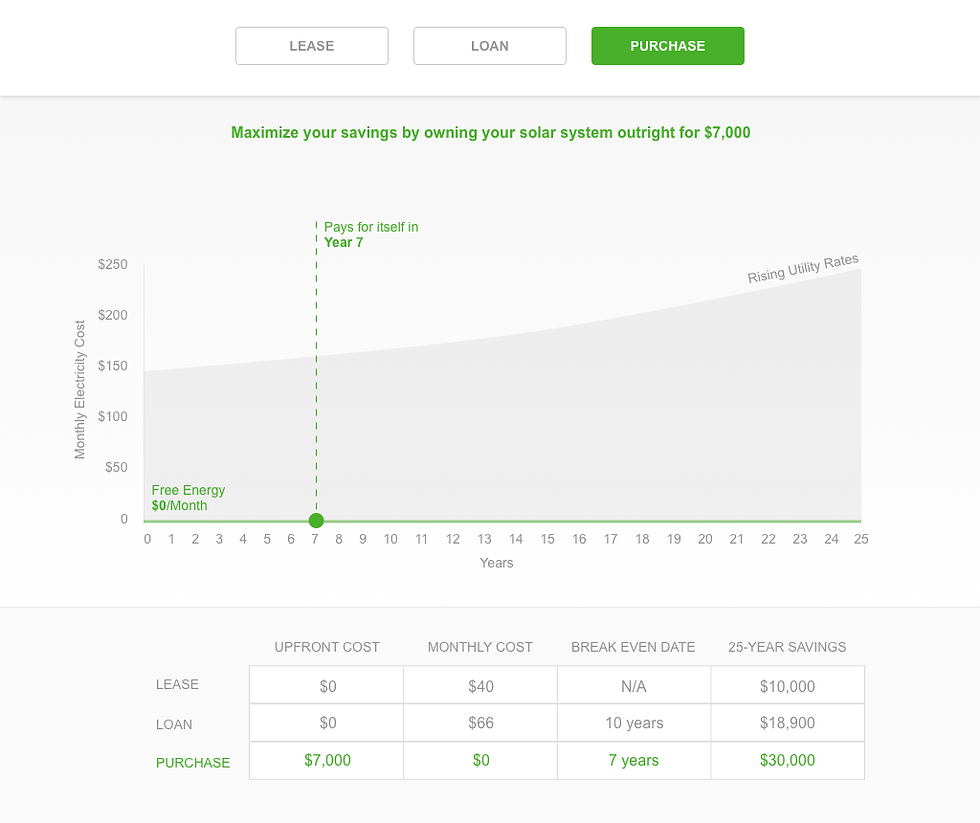980x823 pixels.
Task: Click the $30,000 purchase savings cell
Action: pyautogui.click(x=788, y=760)
